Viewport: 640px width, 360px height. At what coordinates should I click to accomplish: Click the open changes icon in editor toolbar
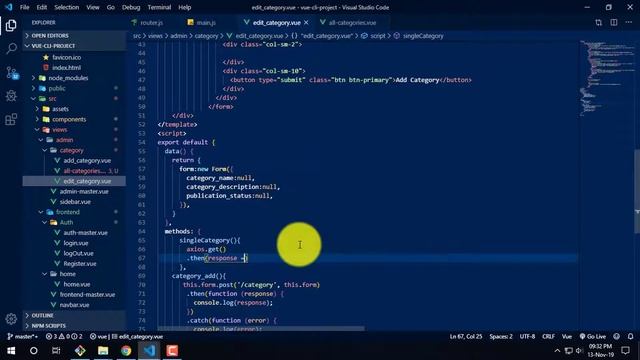[598, 22]
